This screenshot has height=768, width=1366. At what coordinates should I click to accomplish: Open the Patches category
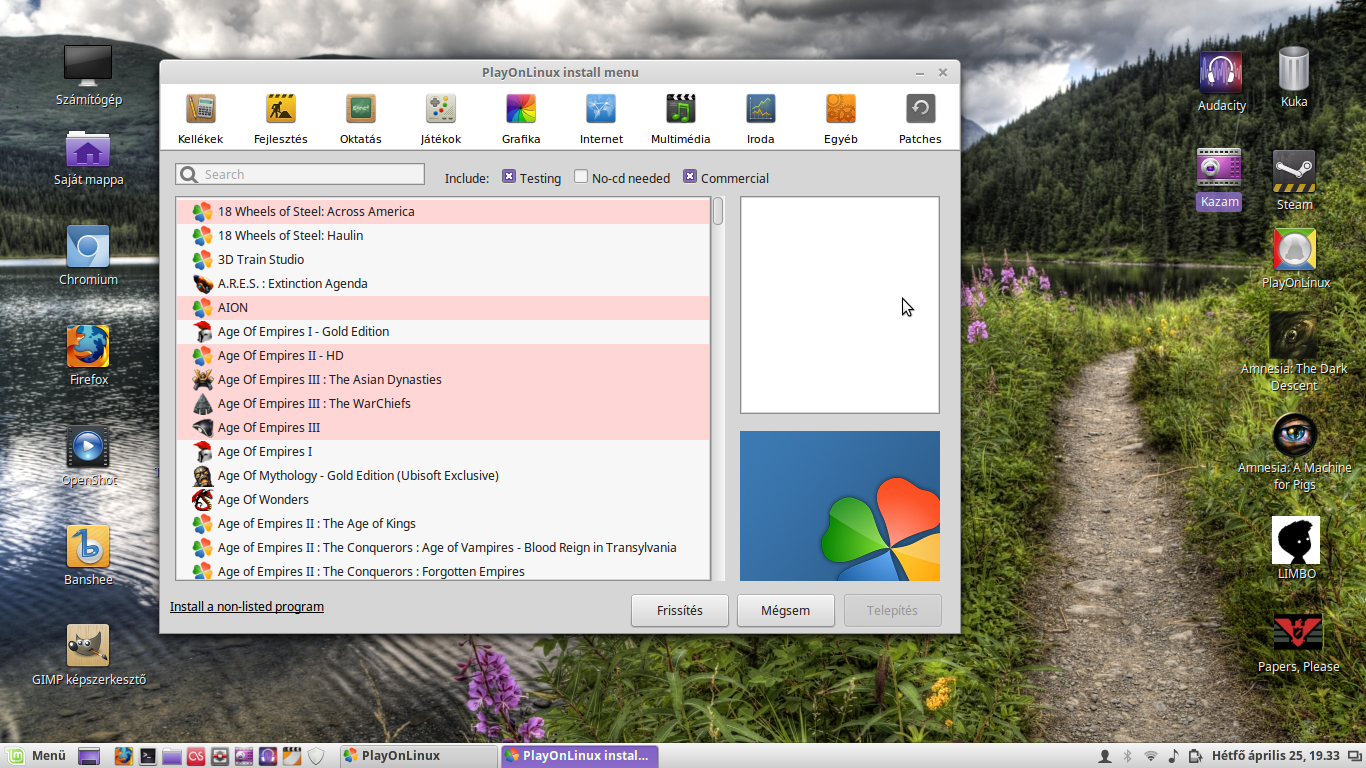(x=920, y=119)
